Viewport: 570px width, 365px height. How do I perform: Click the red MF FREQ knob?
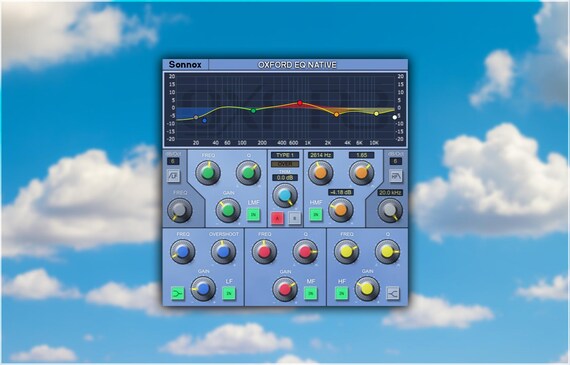264,252
